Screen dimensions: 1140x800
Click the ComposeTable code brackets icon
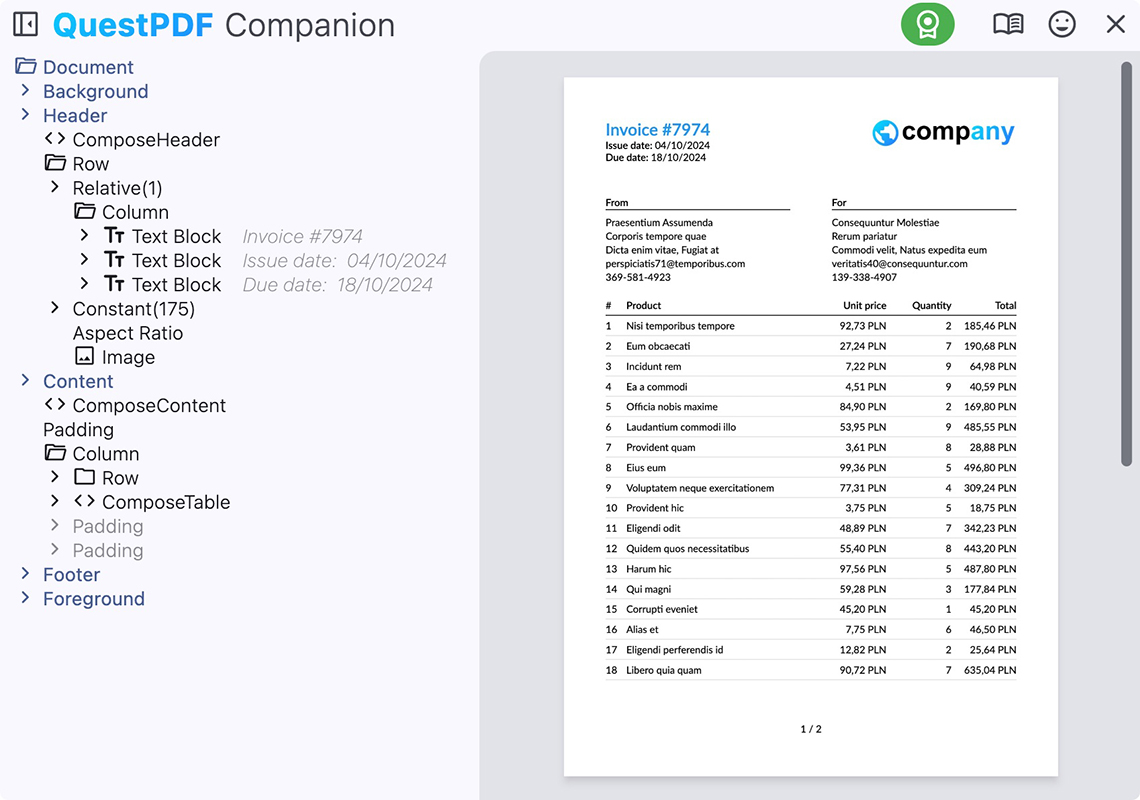tap(85, 501)
